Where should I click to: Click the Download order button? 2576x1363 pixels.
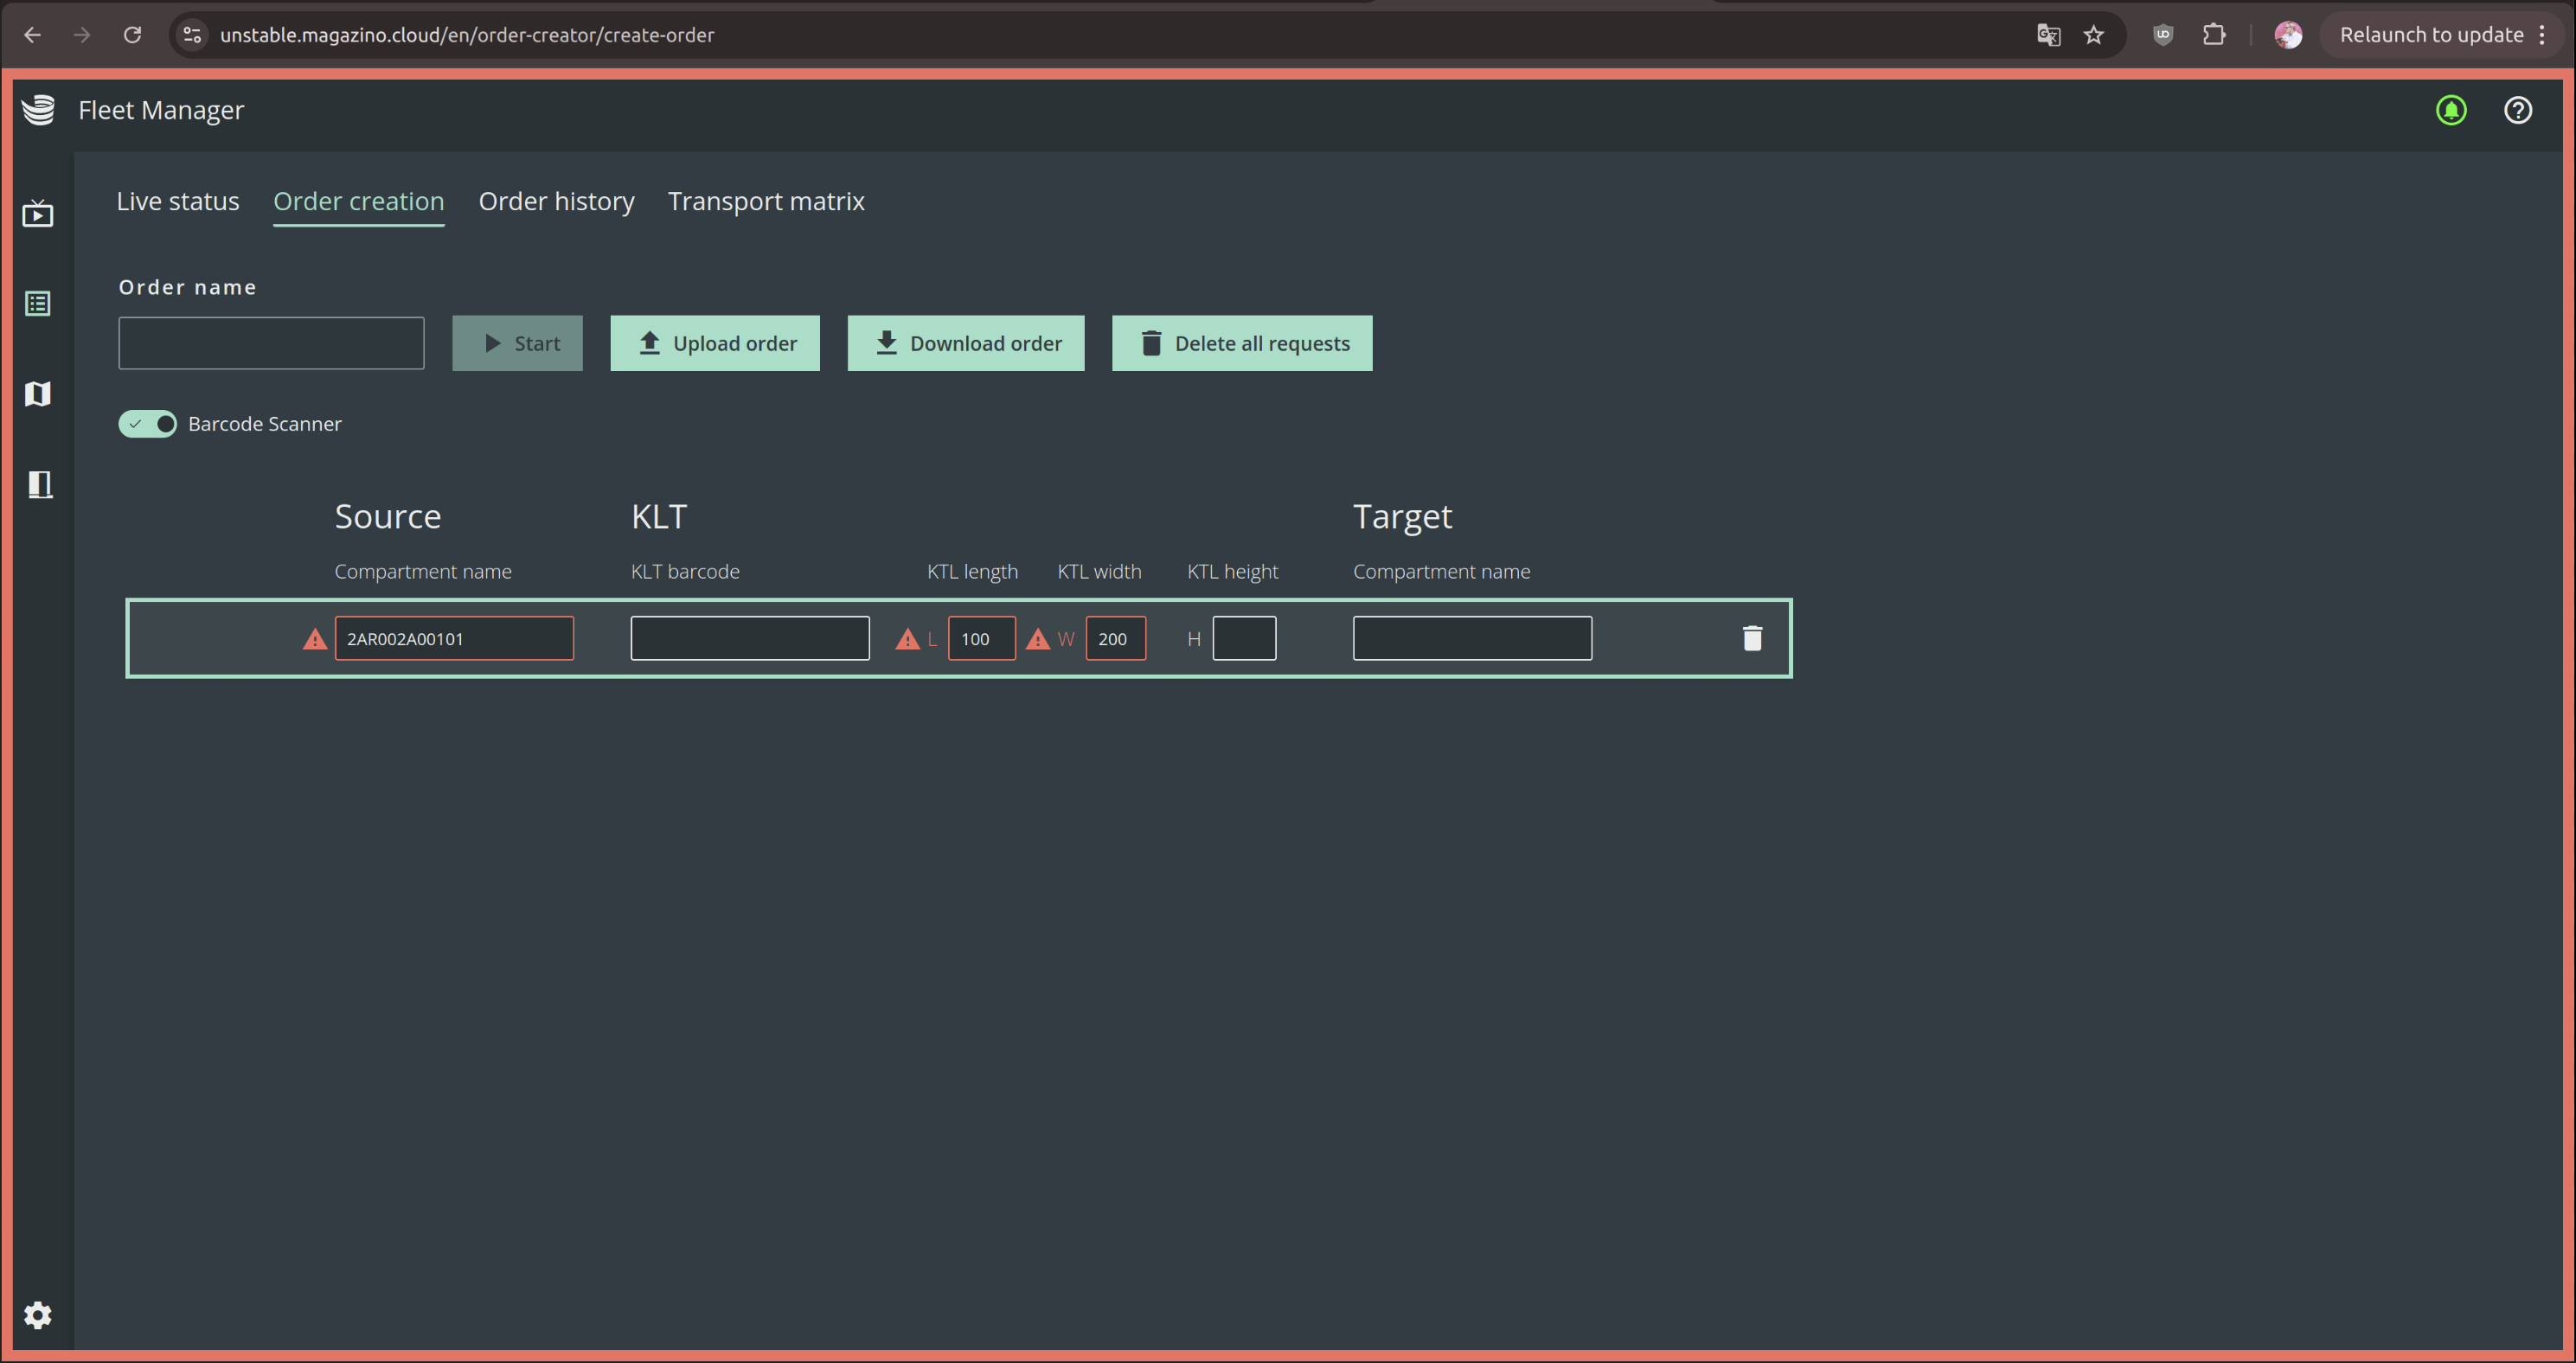point(965,343)
